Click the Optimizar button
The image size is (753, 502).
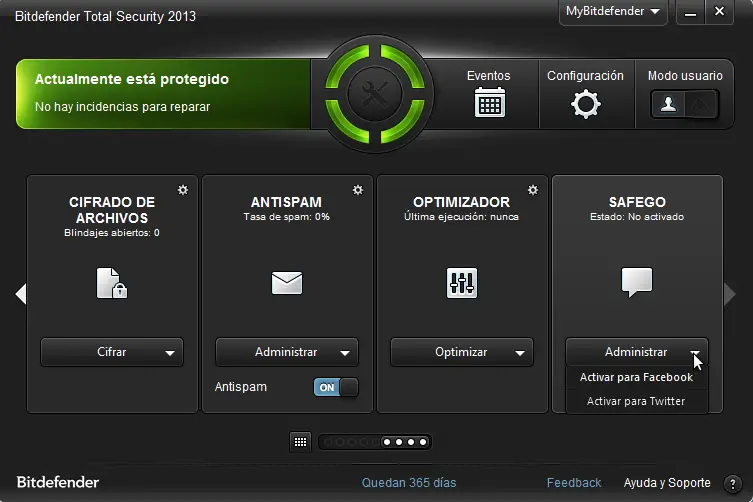click(461, 352)
